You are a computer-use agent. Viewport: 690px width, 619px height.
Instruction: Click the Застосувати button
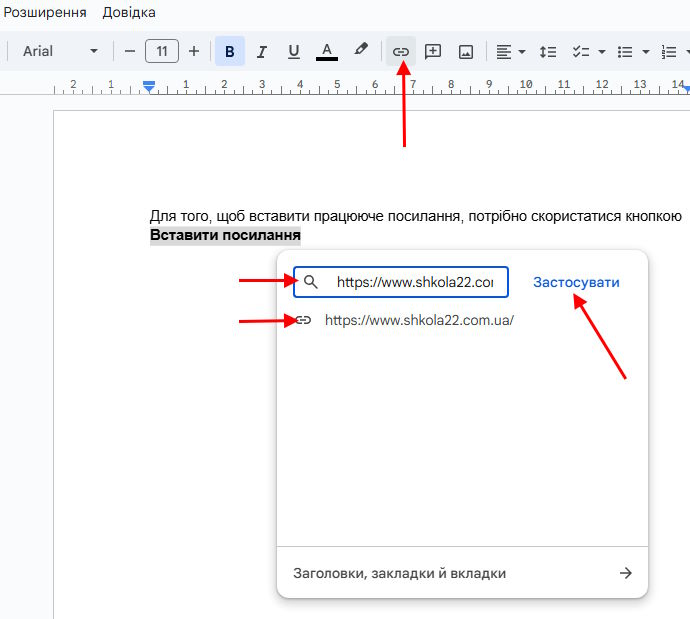click(x=576, y=282)
